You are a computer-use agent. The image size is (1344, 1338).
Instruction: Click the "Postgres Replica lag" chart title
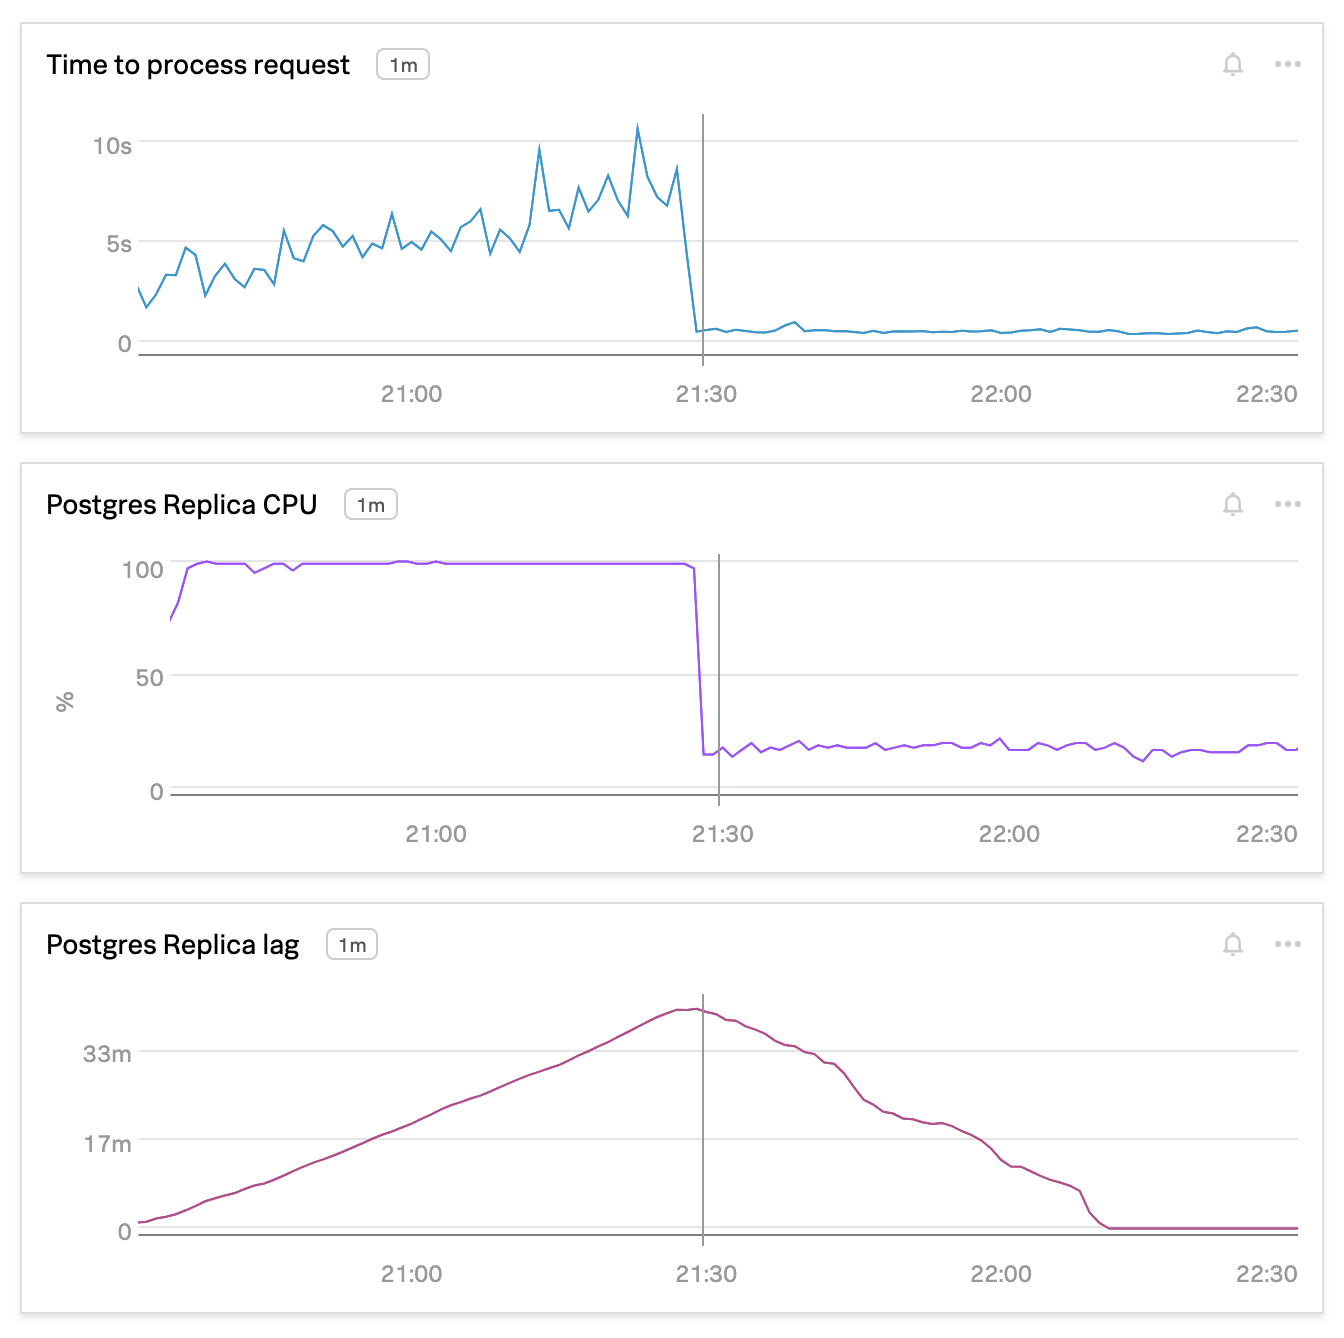(172, 944)
